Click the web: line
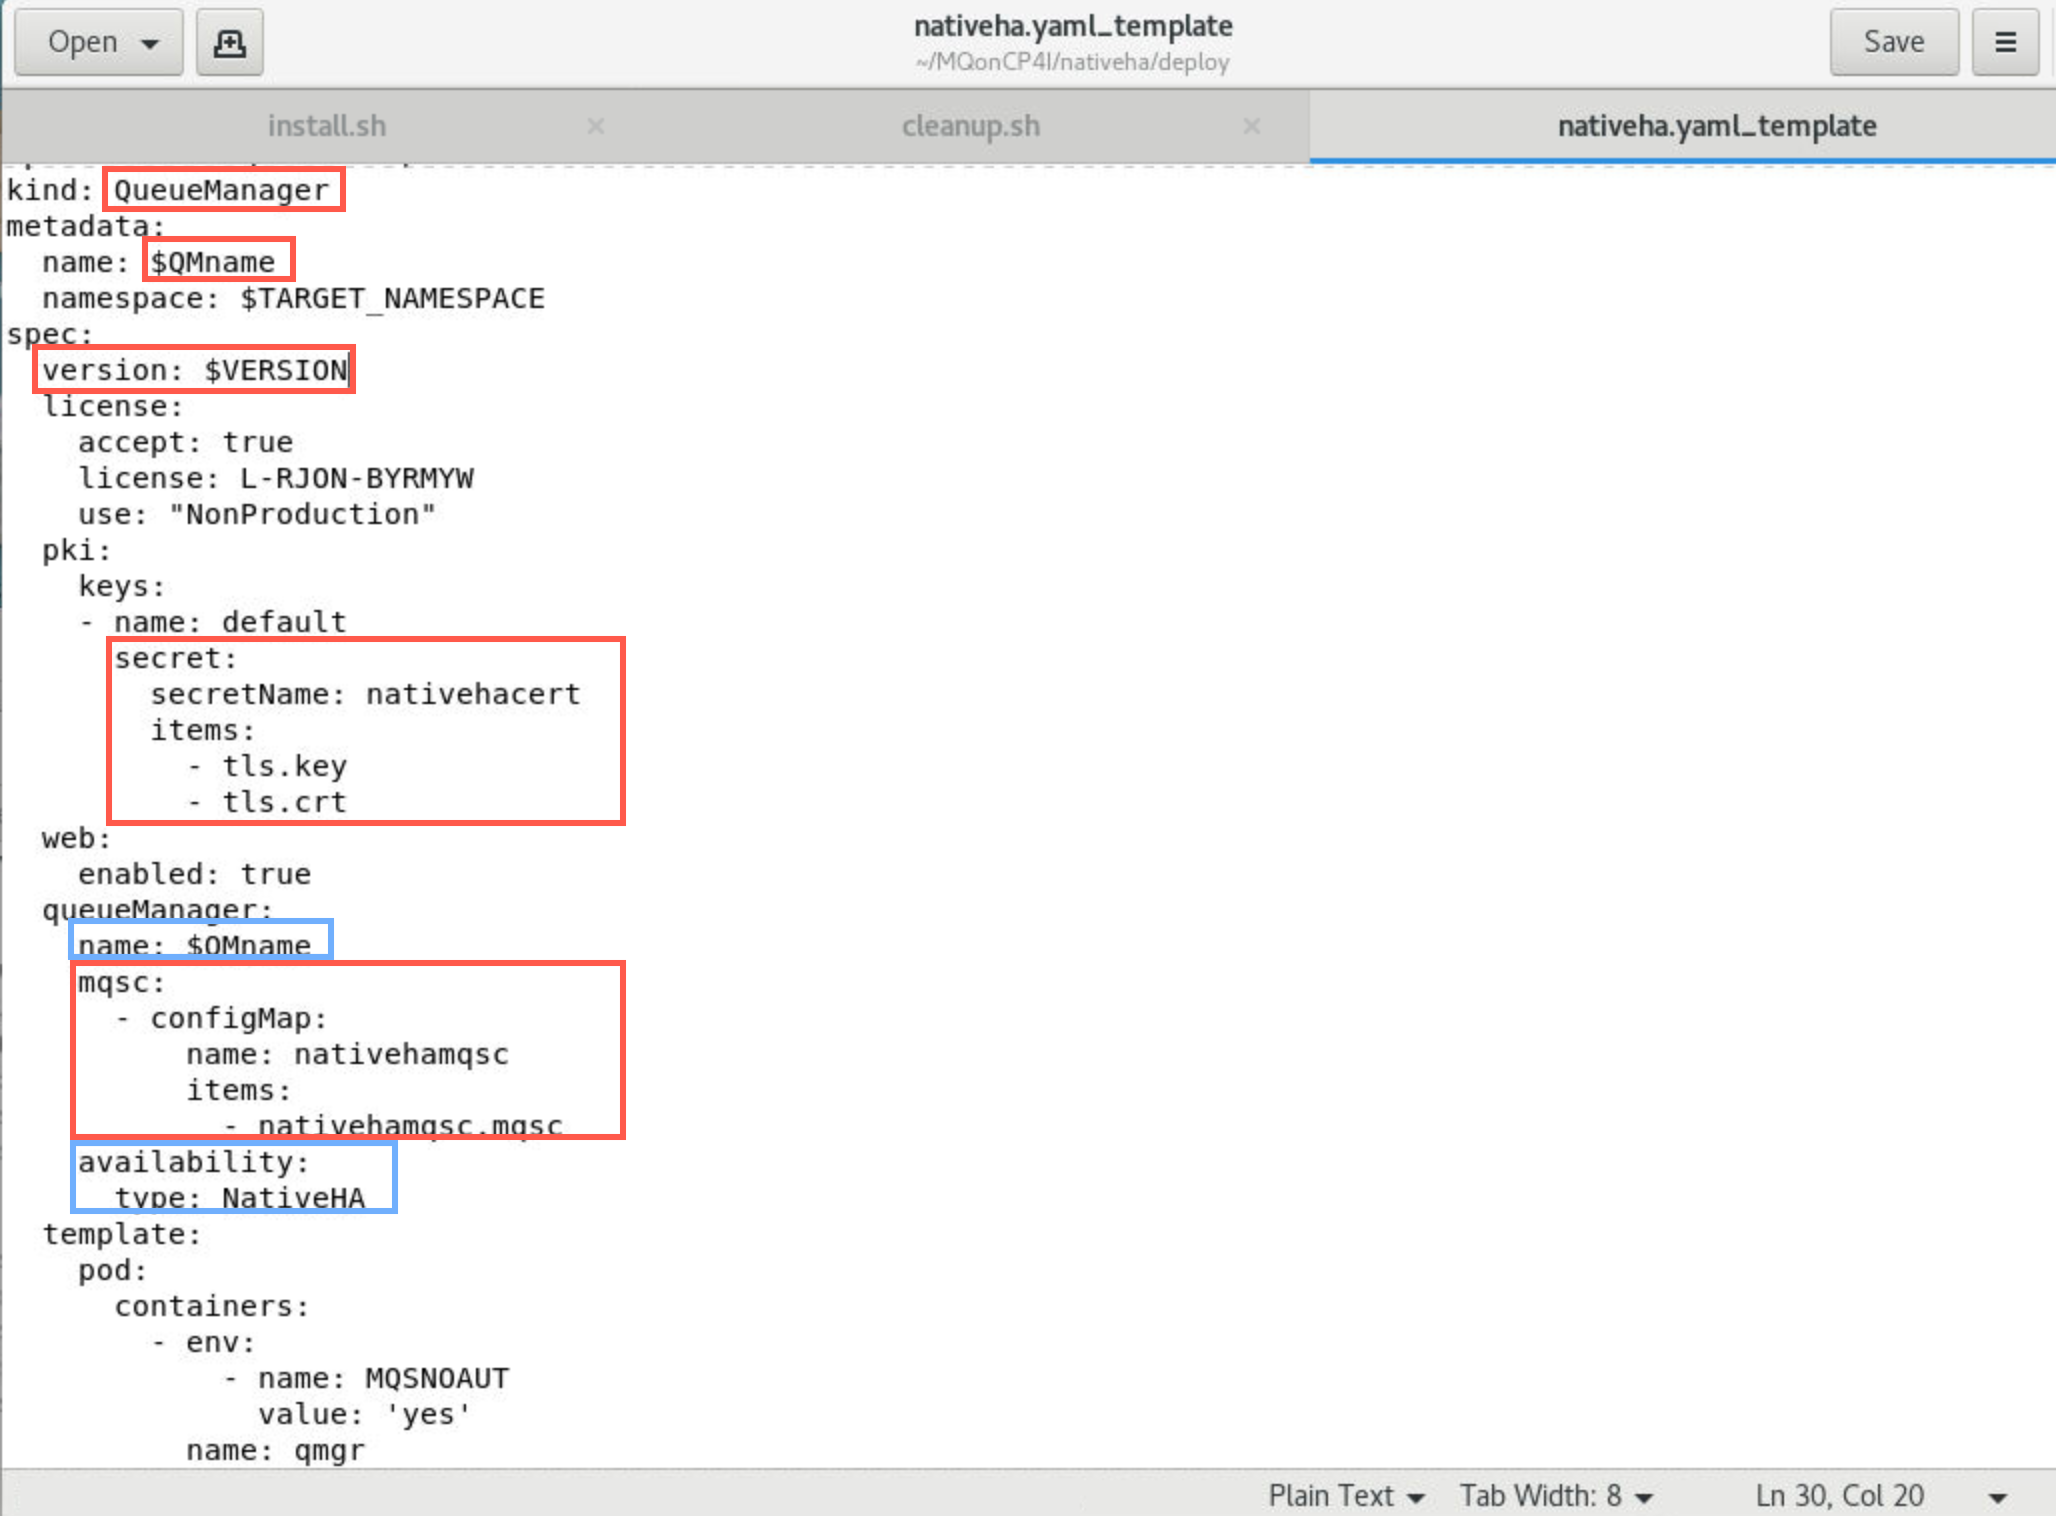The image size is (2056, 1516). tap(76, 838)
